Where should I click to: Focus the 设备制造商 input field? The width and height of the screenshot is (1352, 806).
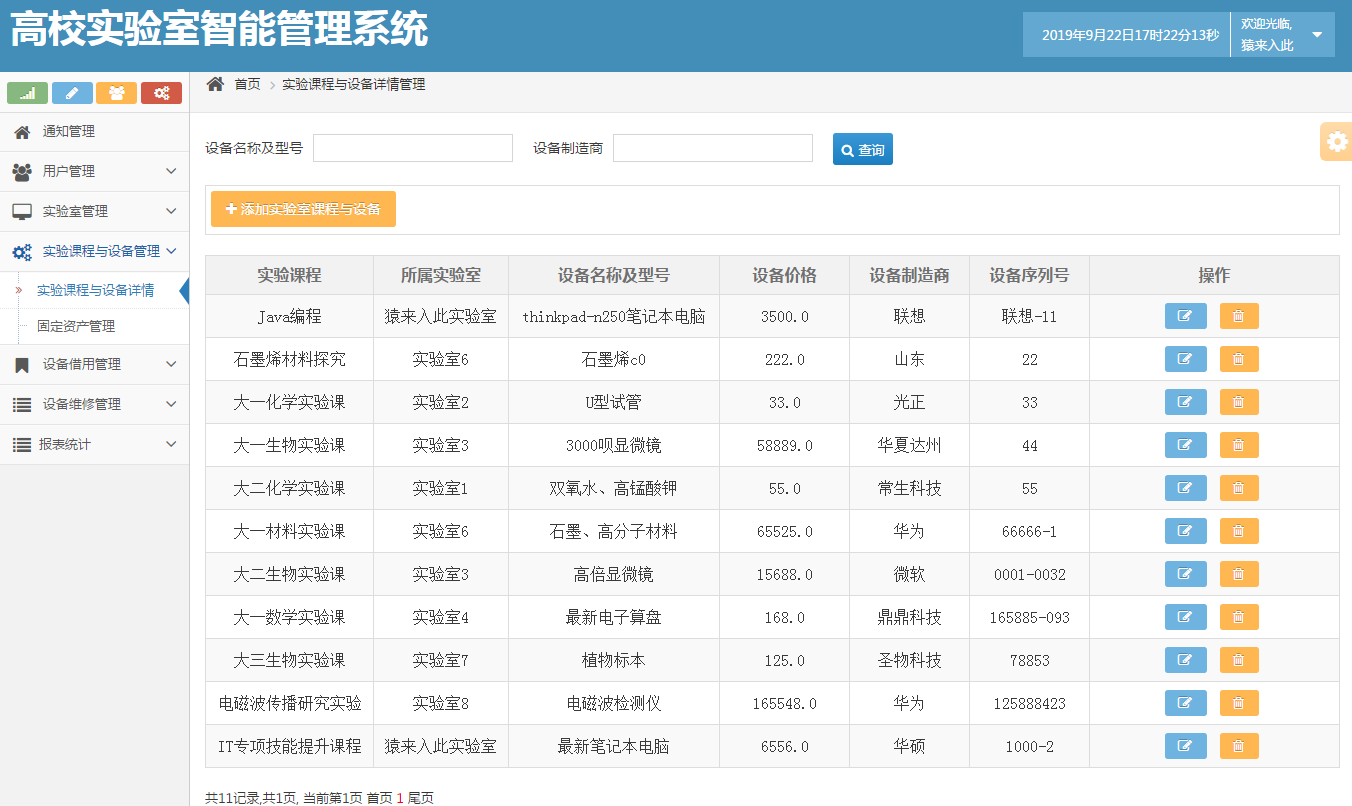tap(713, 148)
